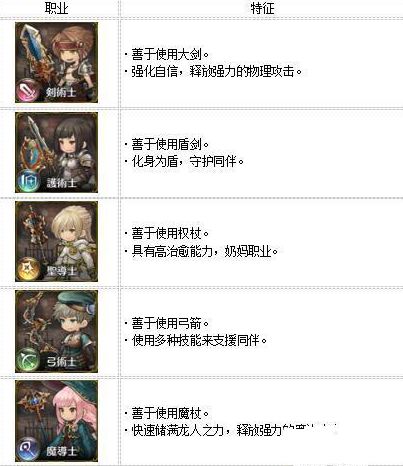
Task: Click the teal shield class icon
Action: pos(28,180)
